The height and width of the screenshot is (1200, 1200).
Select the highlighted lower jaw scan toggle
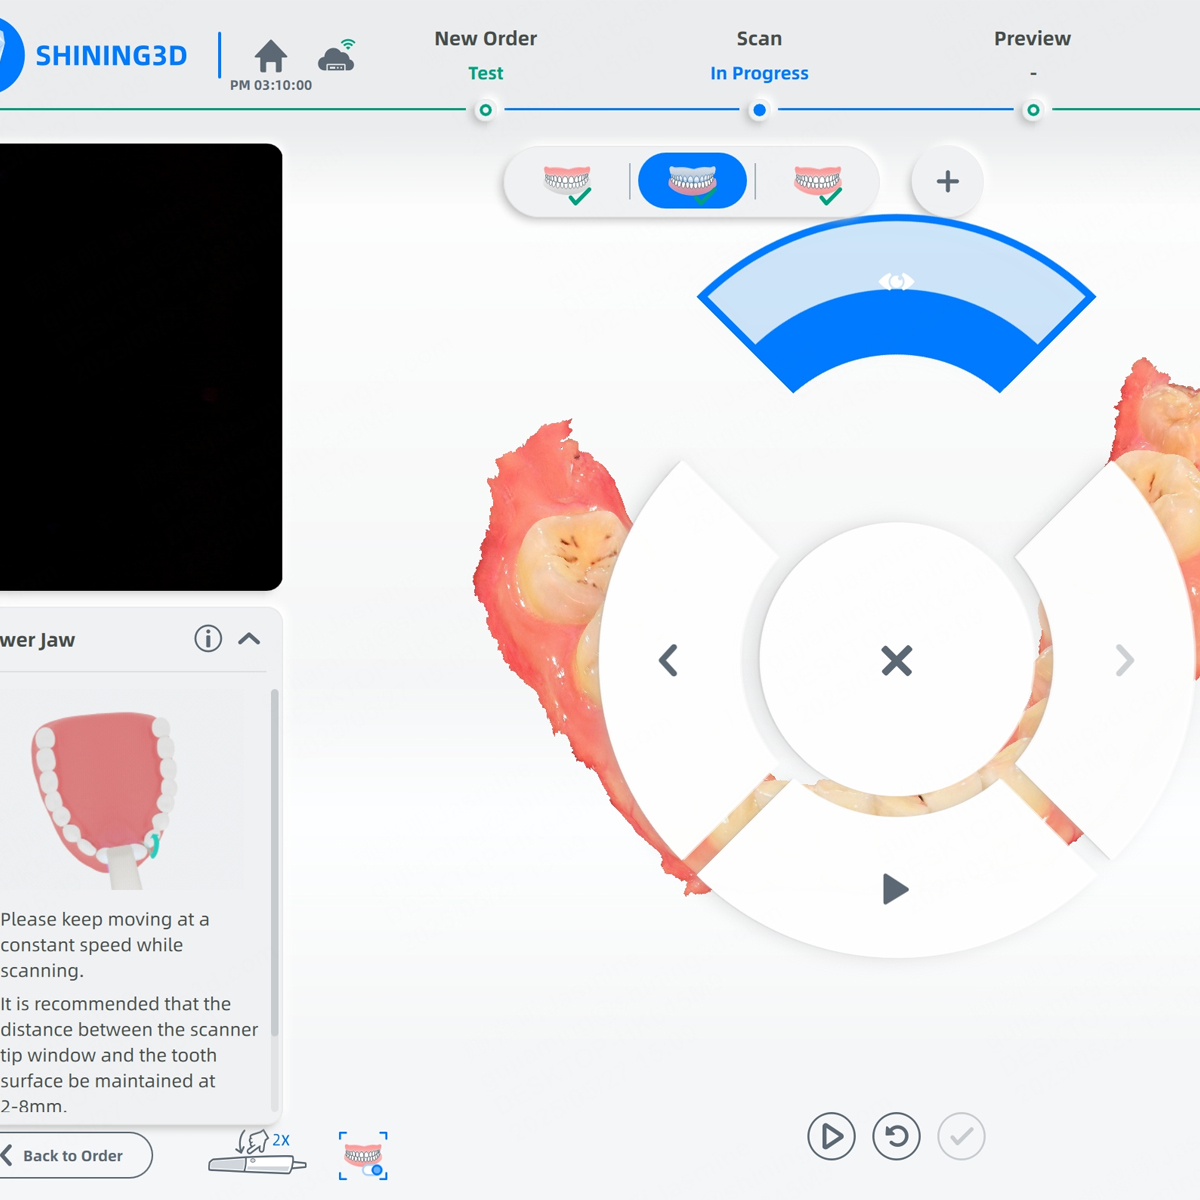point(692,182)
